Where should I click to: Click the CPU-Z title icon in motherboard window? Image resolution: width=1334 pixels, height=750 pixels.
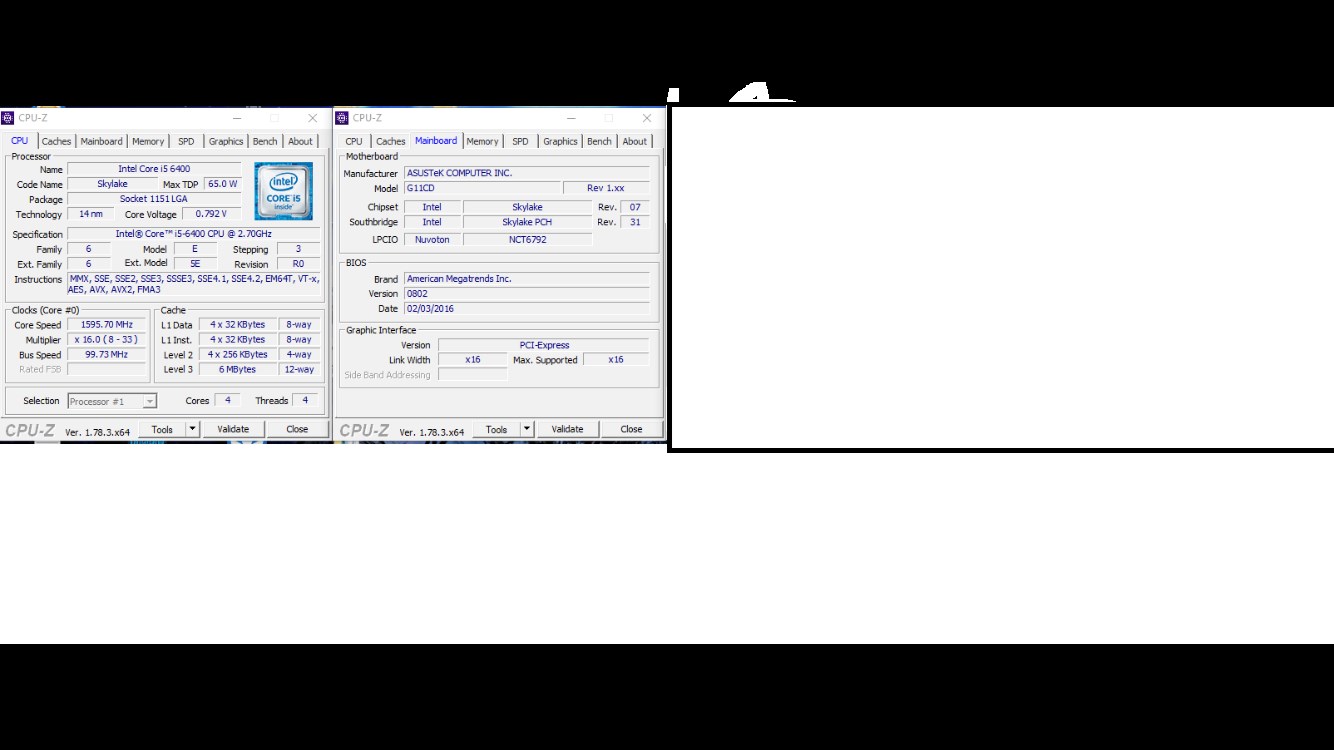tap(342, 118)
